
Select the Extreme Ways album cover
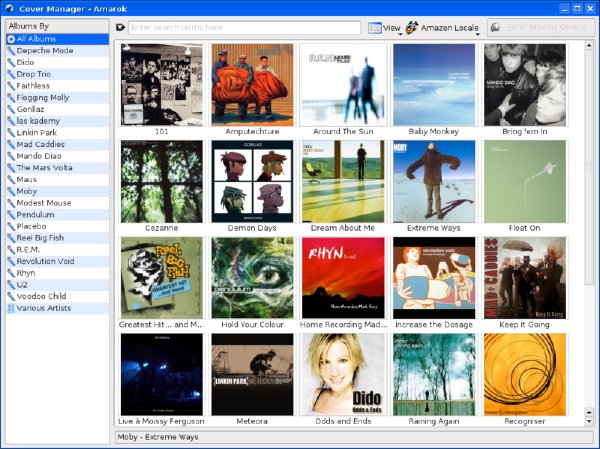click(x=434, y=181)
